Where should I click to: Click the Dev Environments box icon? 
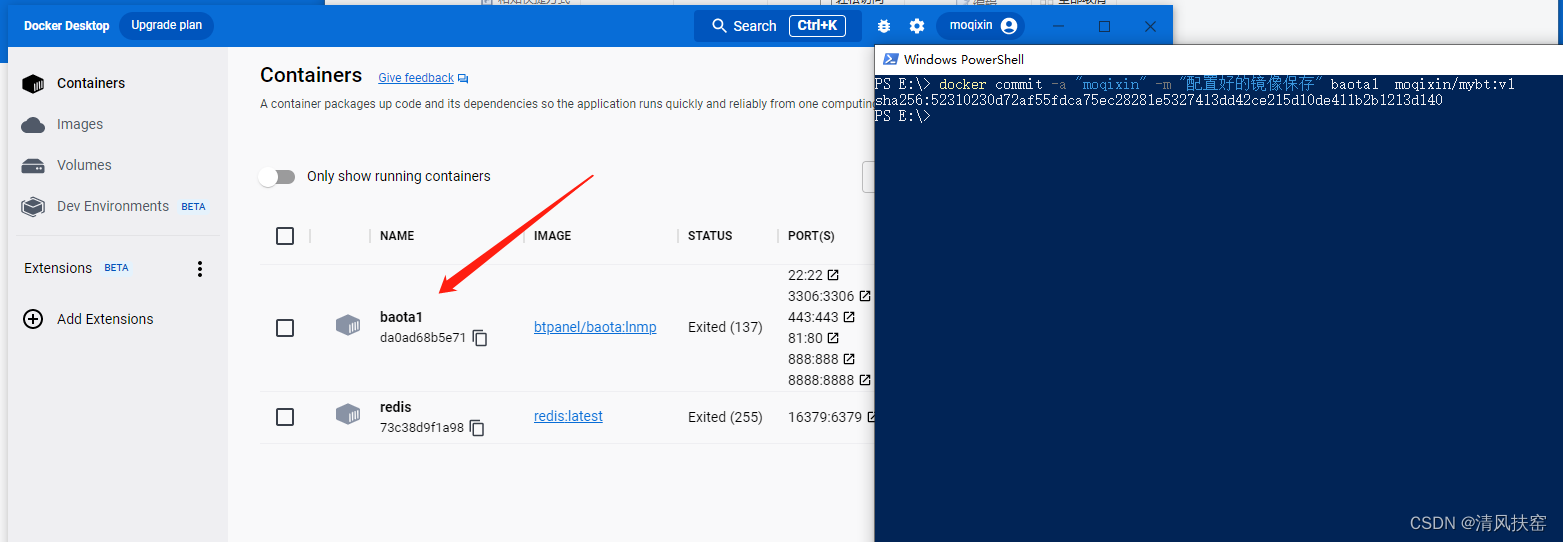point(33,206)
